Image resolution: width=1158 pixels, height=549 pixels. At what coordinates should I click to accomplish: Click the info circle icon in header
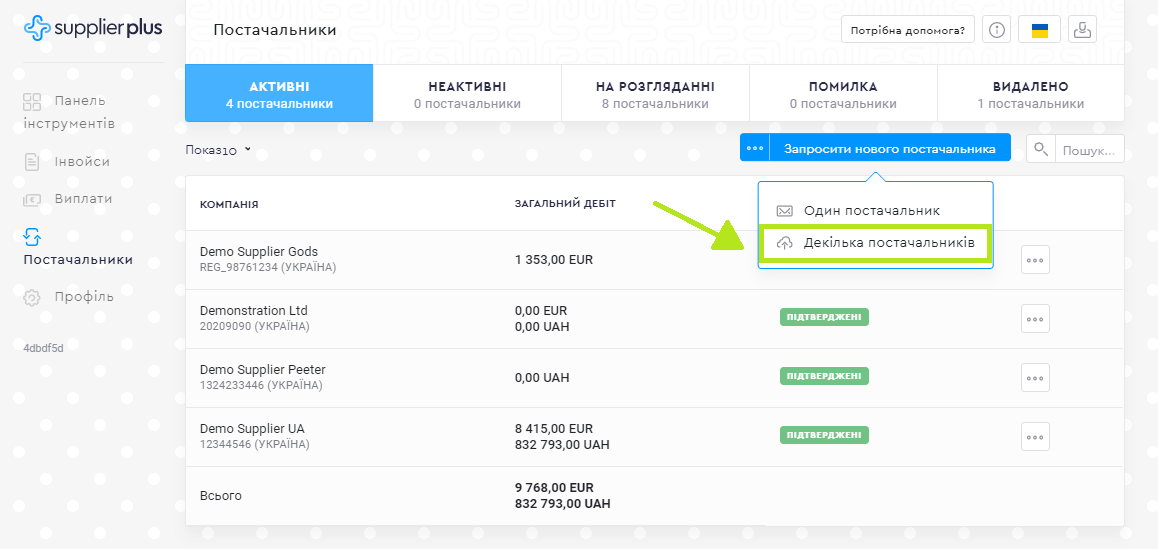pyautogui.click(x=997, y=30)
